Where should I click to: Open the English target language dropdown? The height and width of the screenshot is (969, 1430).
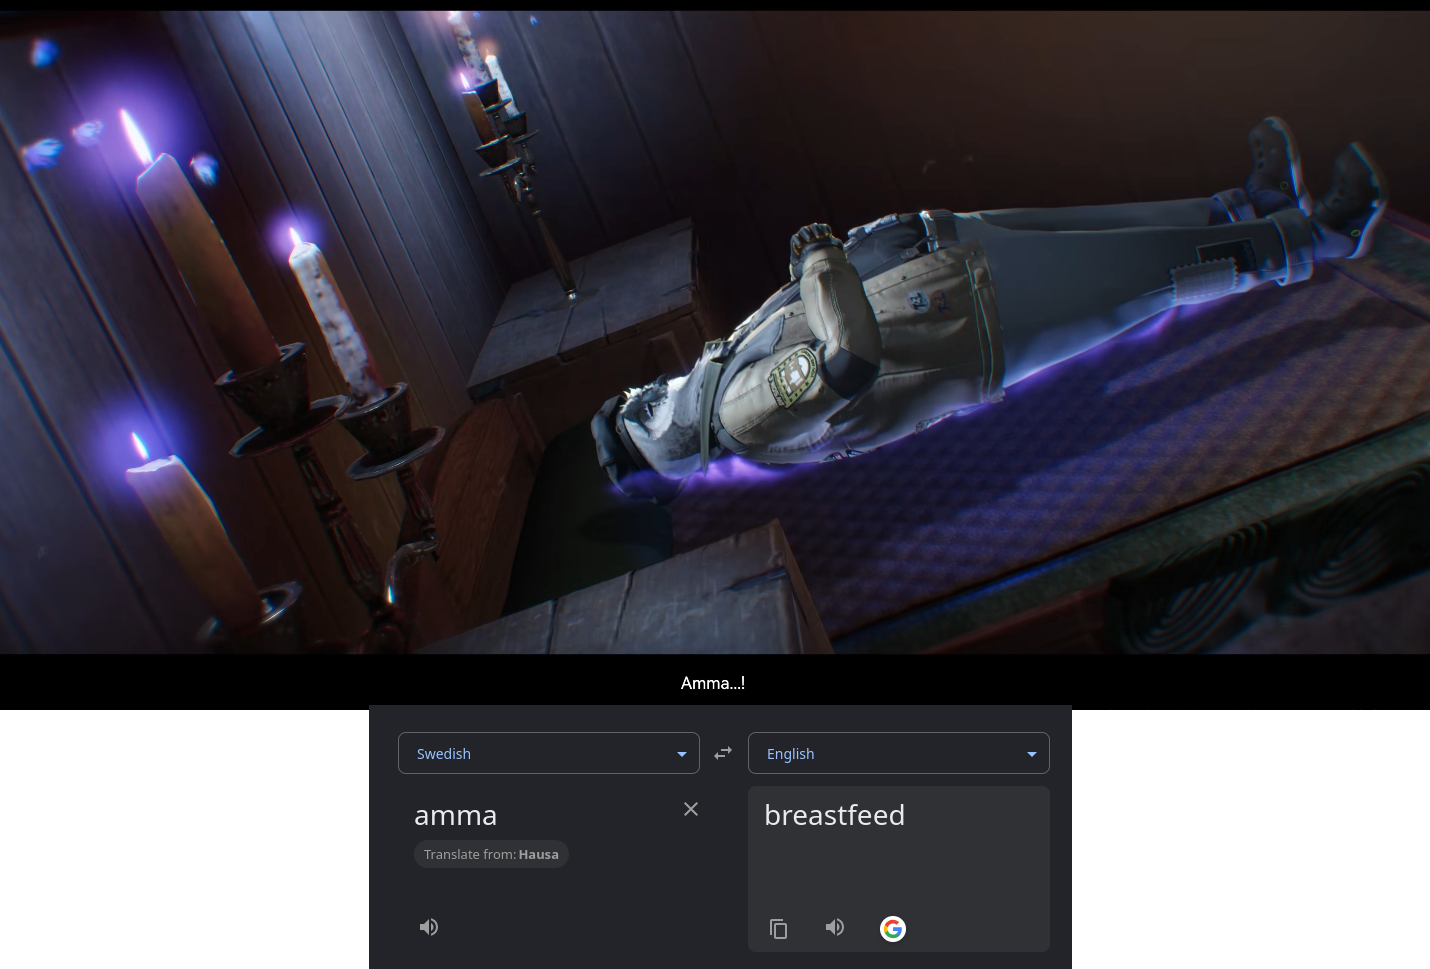[x=899, y=753]
